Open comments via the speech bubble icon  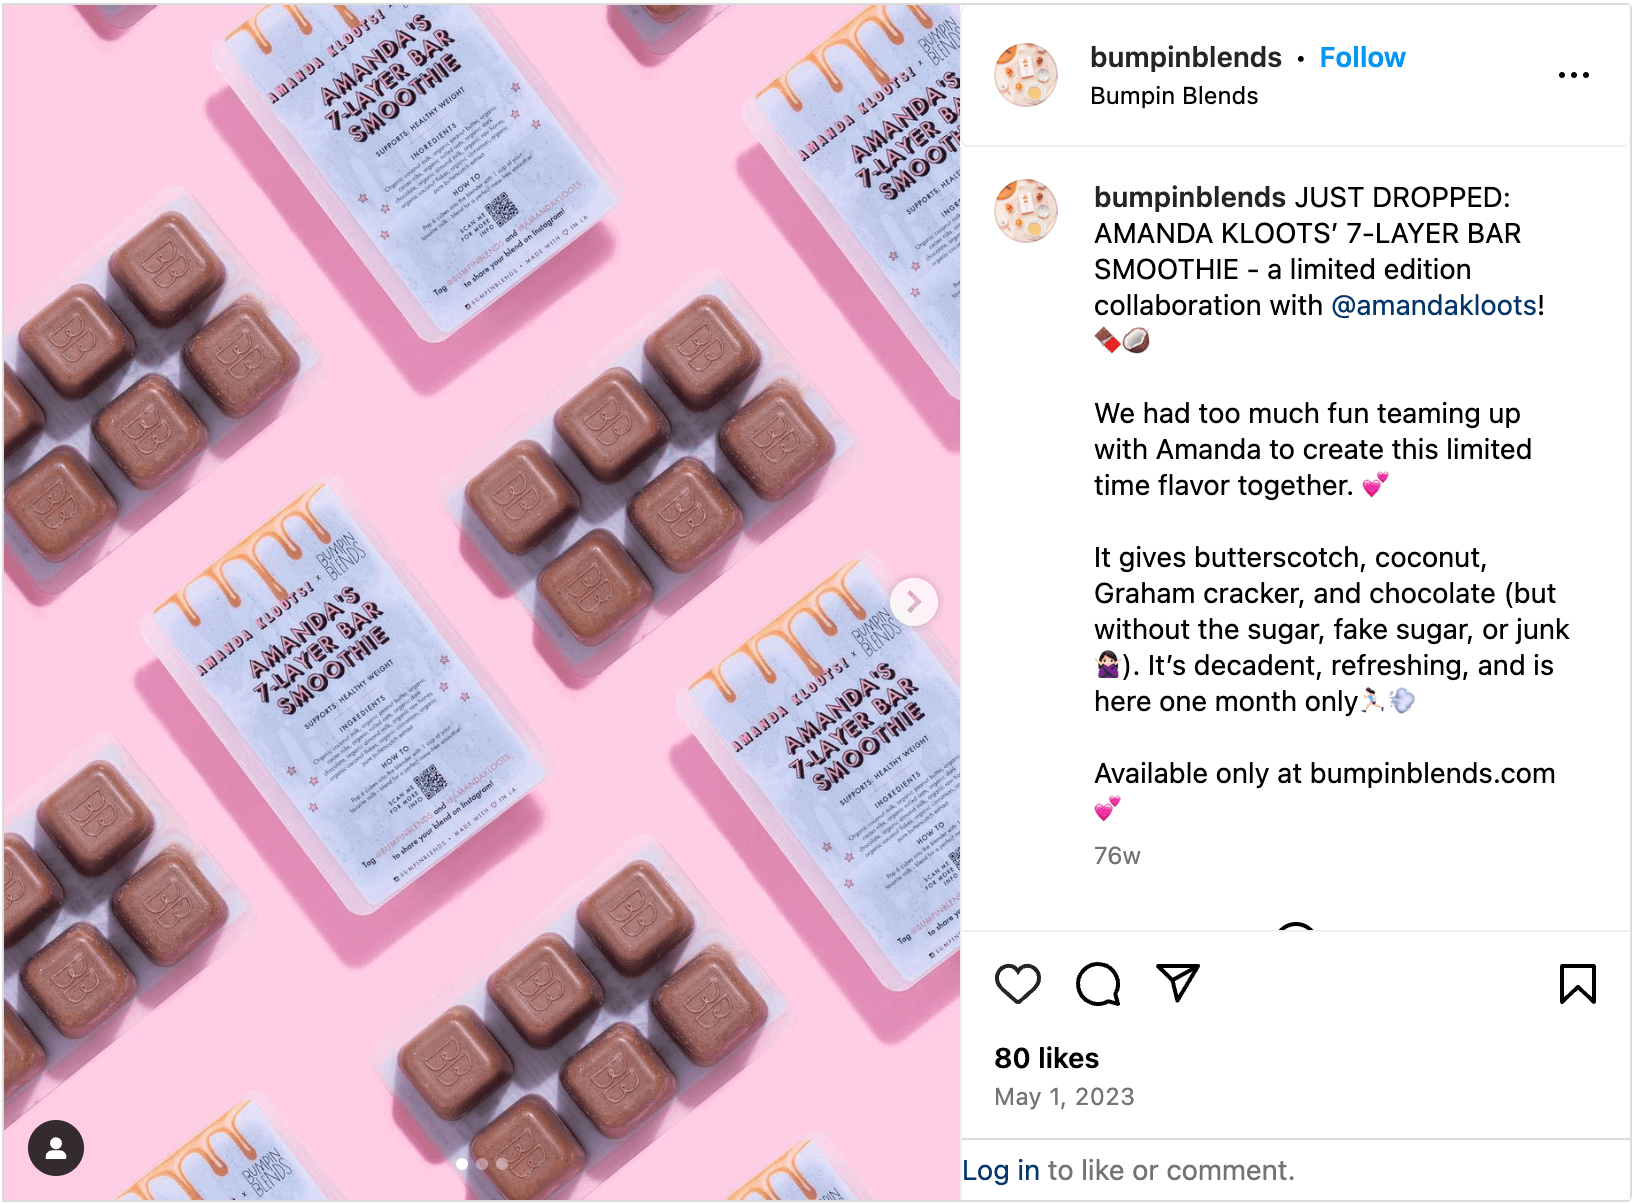click(1098, 984)
